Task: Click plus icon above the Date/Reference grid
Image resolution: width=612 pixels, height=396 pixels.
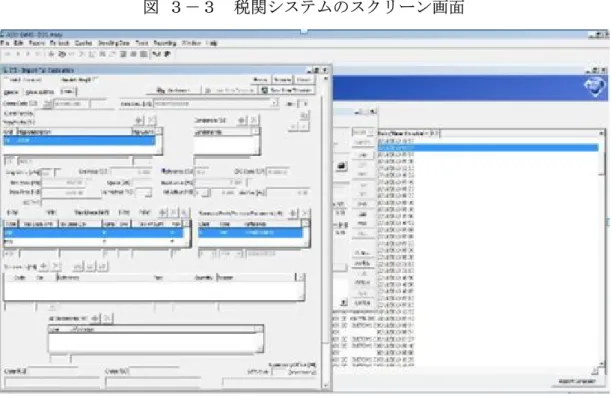Action: tap(44, 266)
